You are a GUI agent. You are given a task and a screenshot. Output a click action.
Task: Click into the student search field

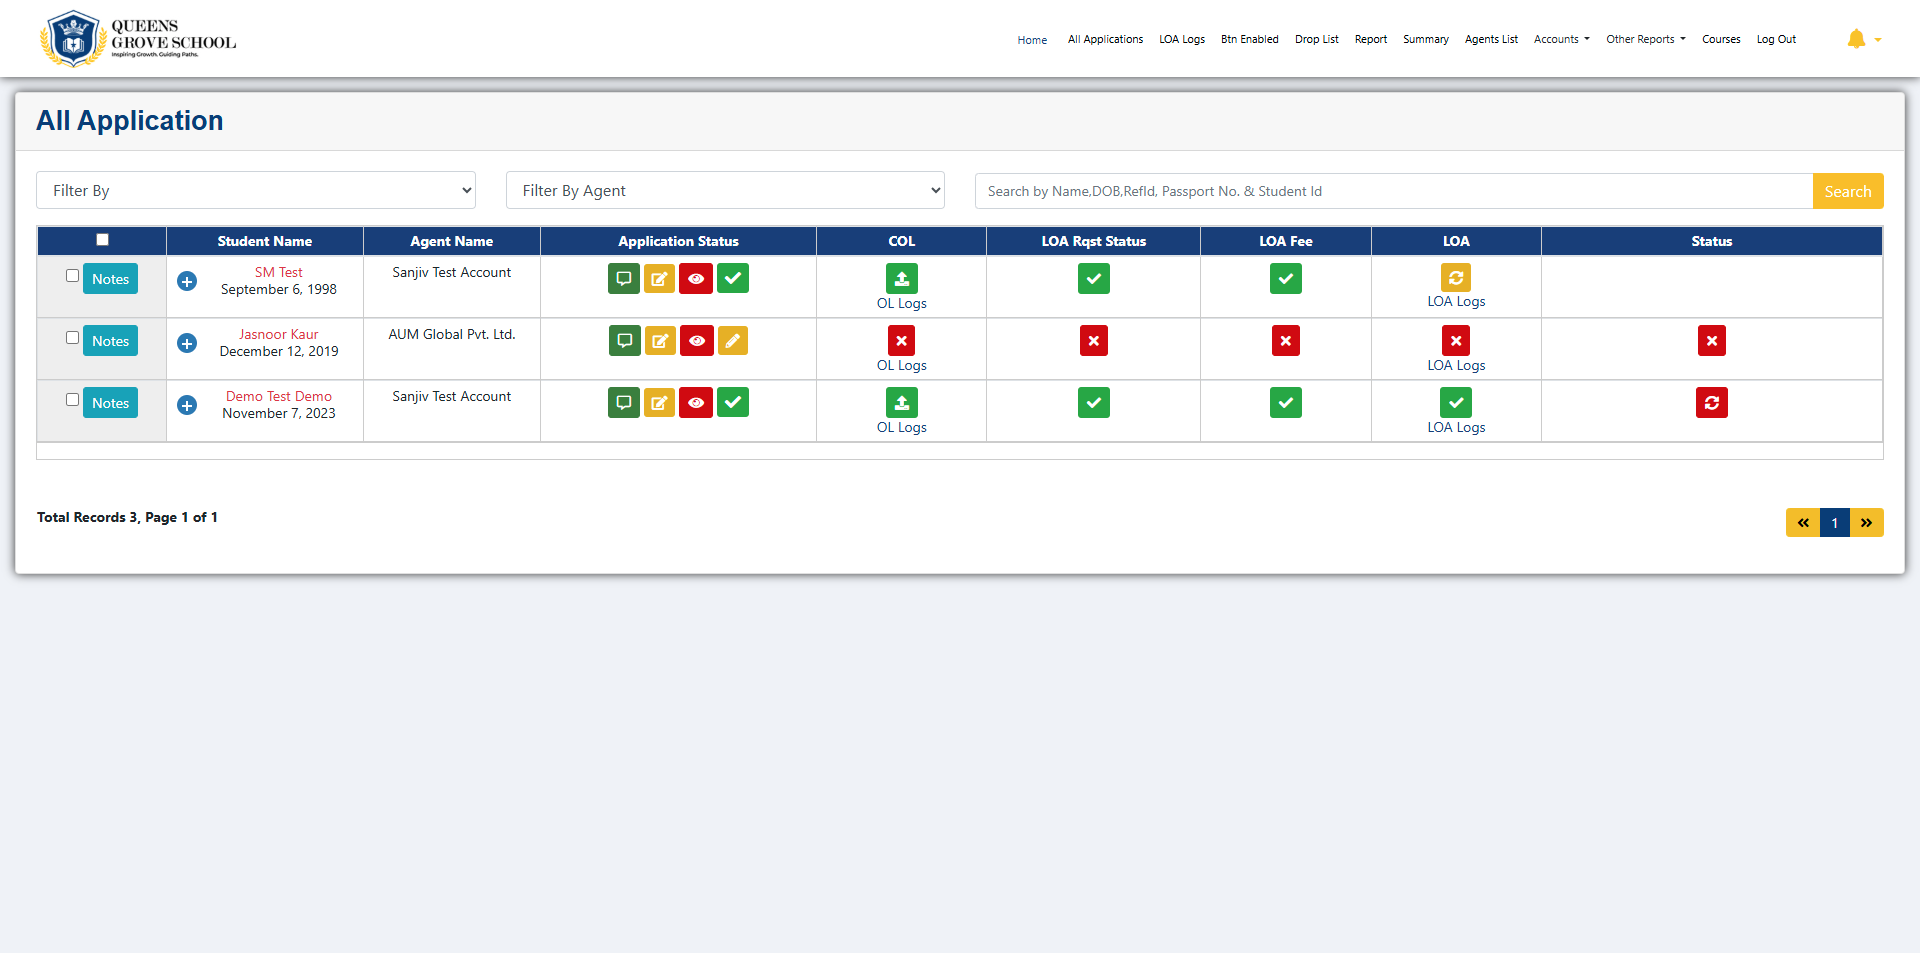tap(1393, 191)
